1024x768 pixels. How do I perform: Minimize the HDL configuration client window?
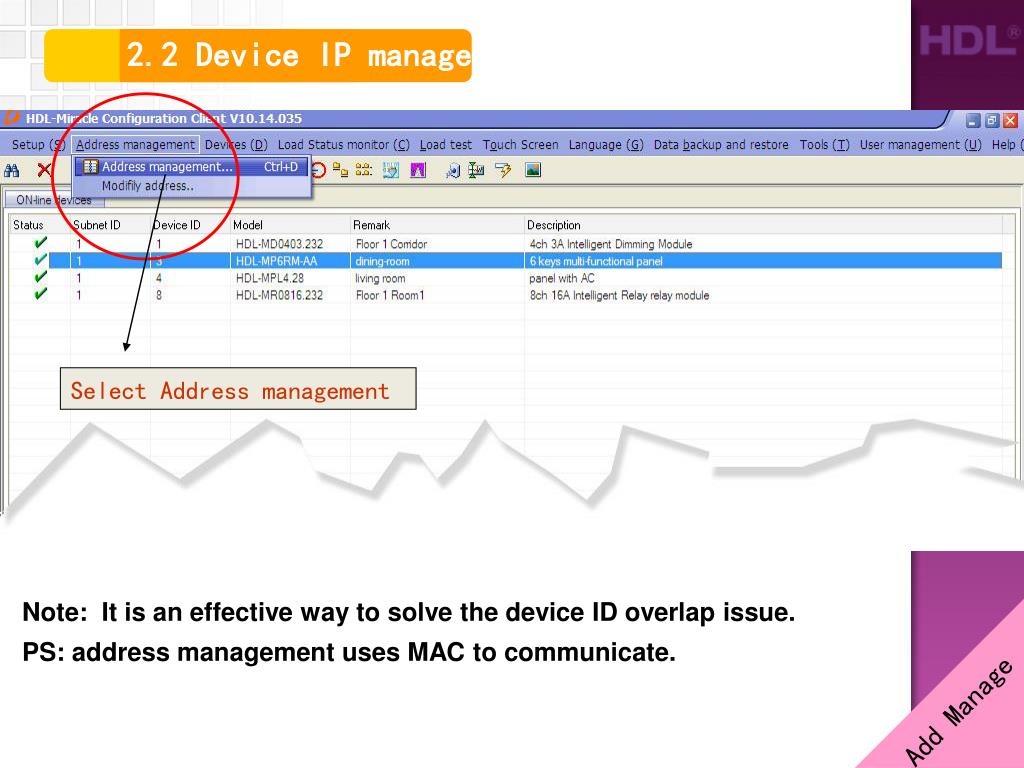coord(973,120)
